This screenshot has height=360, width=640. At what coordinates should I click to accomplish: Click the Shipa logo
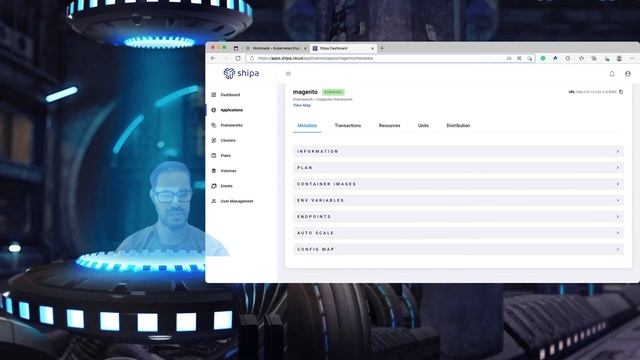tap(241, 73)
